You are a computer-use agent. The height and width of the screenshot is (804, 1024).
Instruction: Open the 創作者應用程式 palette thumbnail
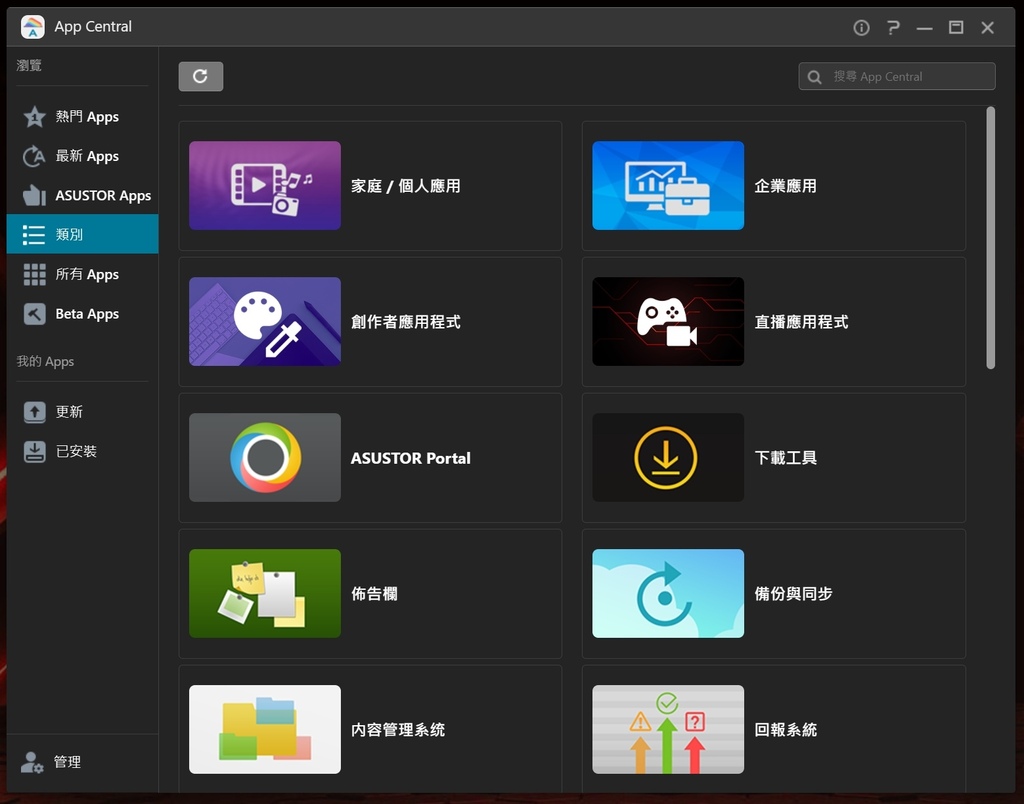coord(264,321)
